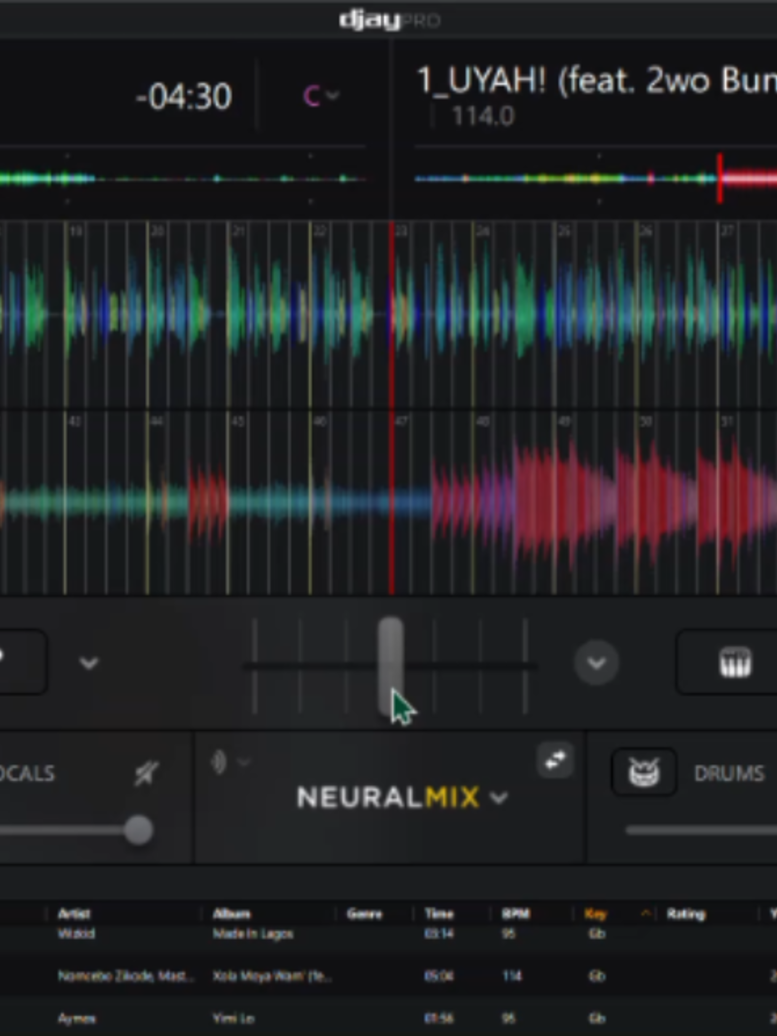Open the key C dropdown
Image resolution: width=777 pixels, height=1036 pixels.
coord(320,96)
